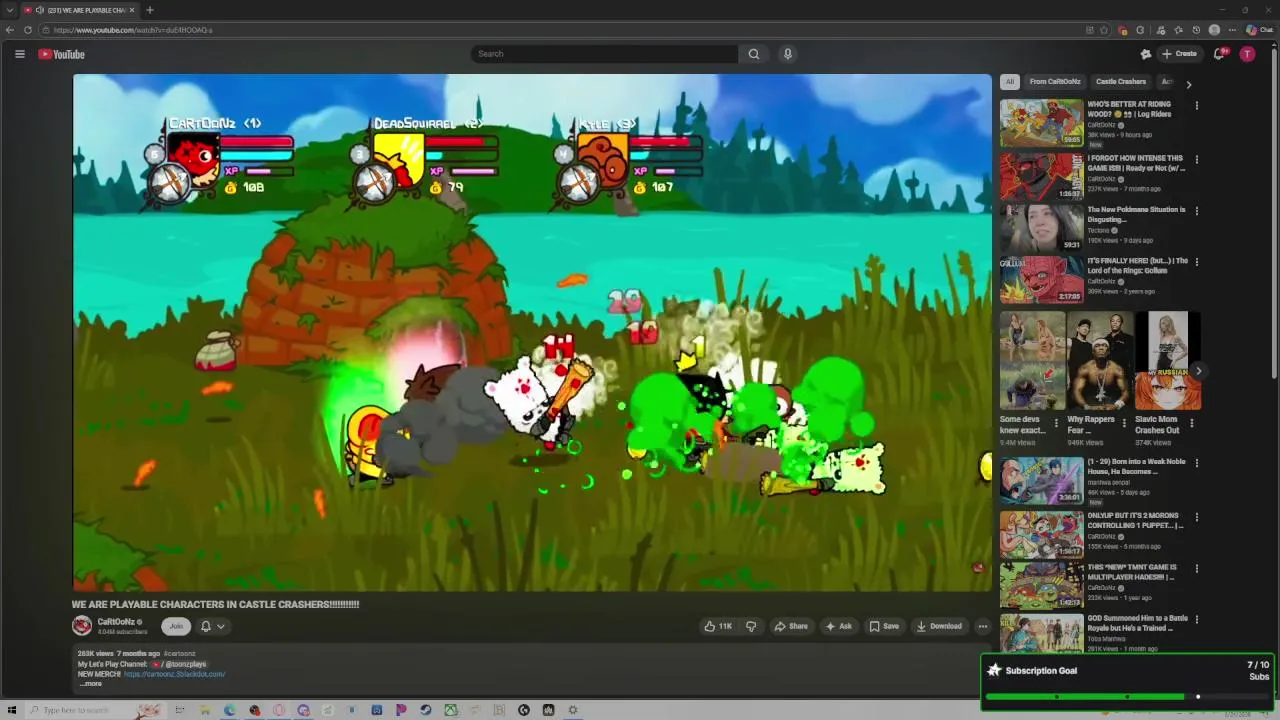
Task: Advance the Shorts shelf with next arrow
Action: 1198,371
